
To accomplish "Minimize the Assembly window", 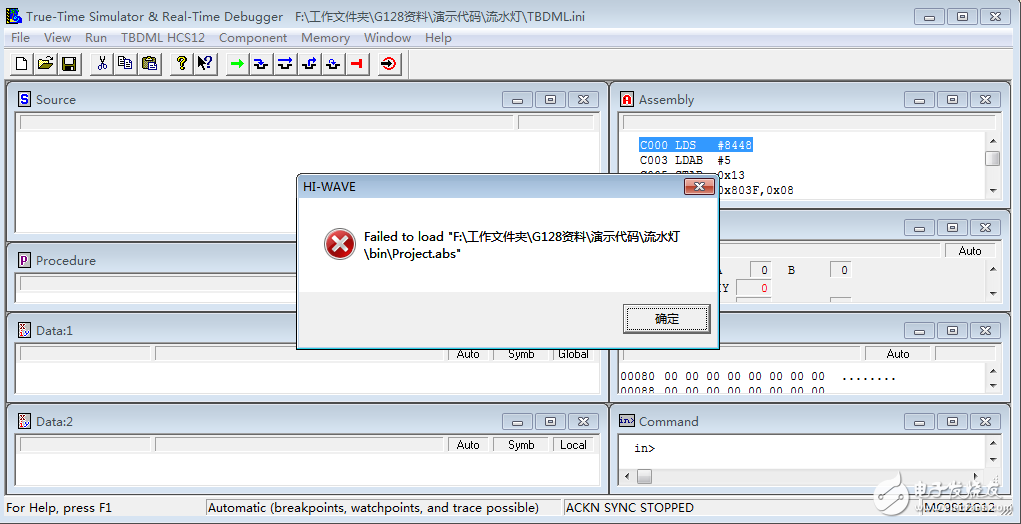I will [919, 100].
